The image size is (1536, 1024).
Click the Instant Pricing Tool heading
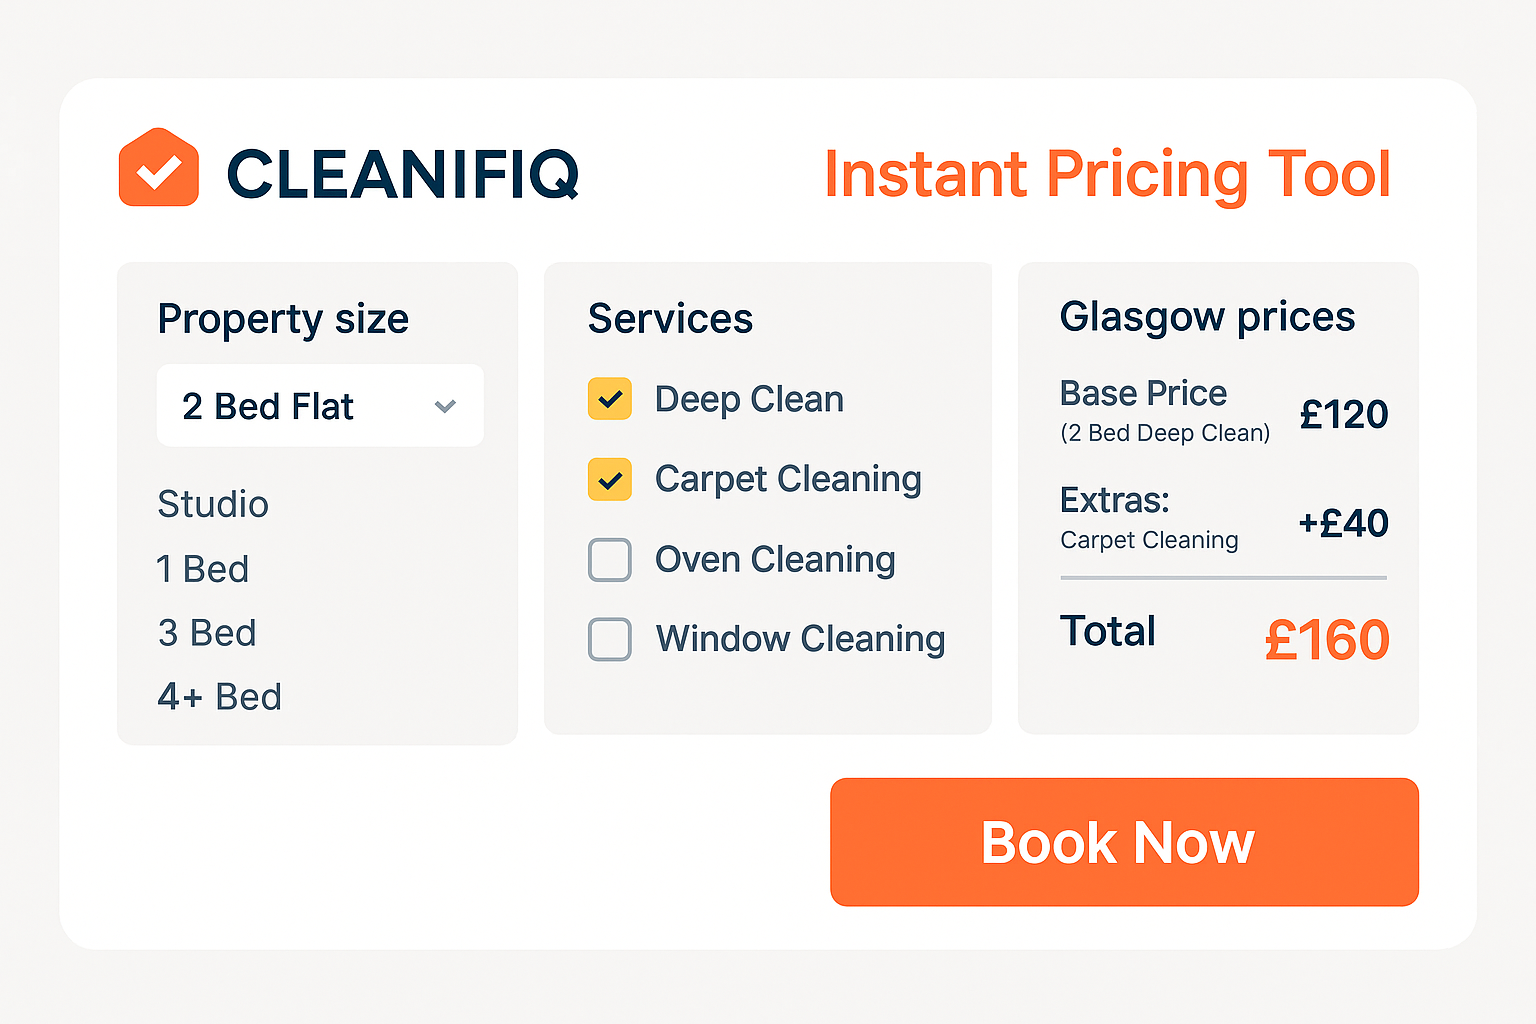tap(1107, 173)
